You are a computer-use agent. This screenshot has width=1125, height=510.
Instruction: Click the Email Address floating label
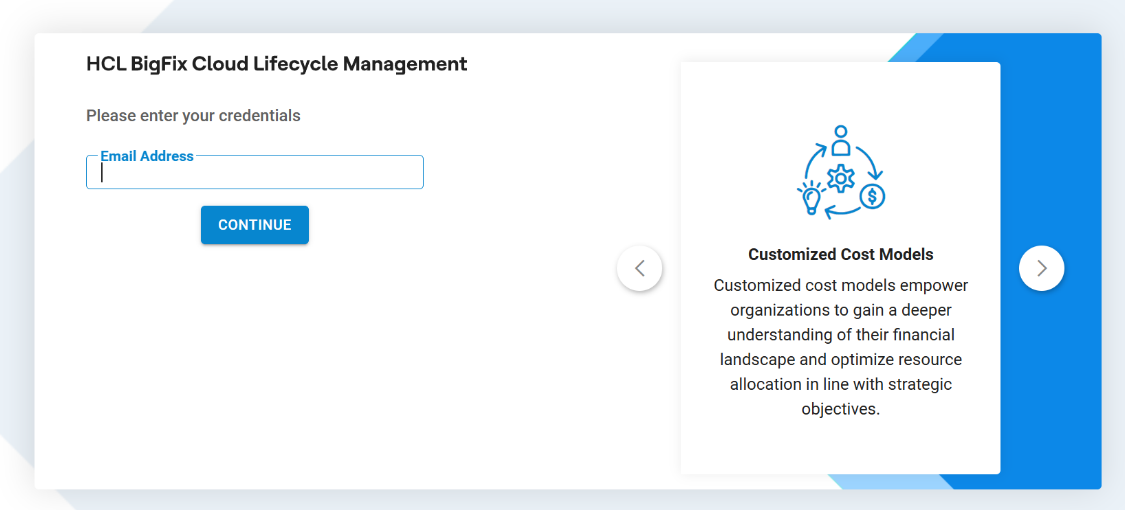coord(147,156)
